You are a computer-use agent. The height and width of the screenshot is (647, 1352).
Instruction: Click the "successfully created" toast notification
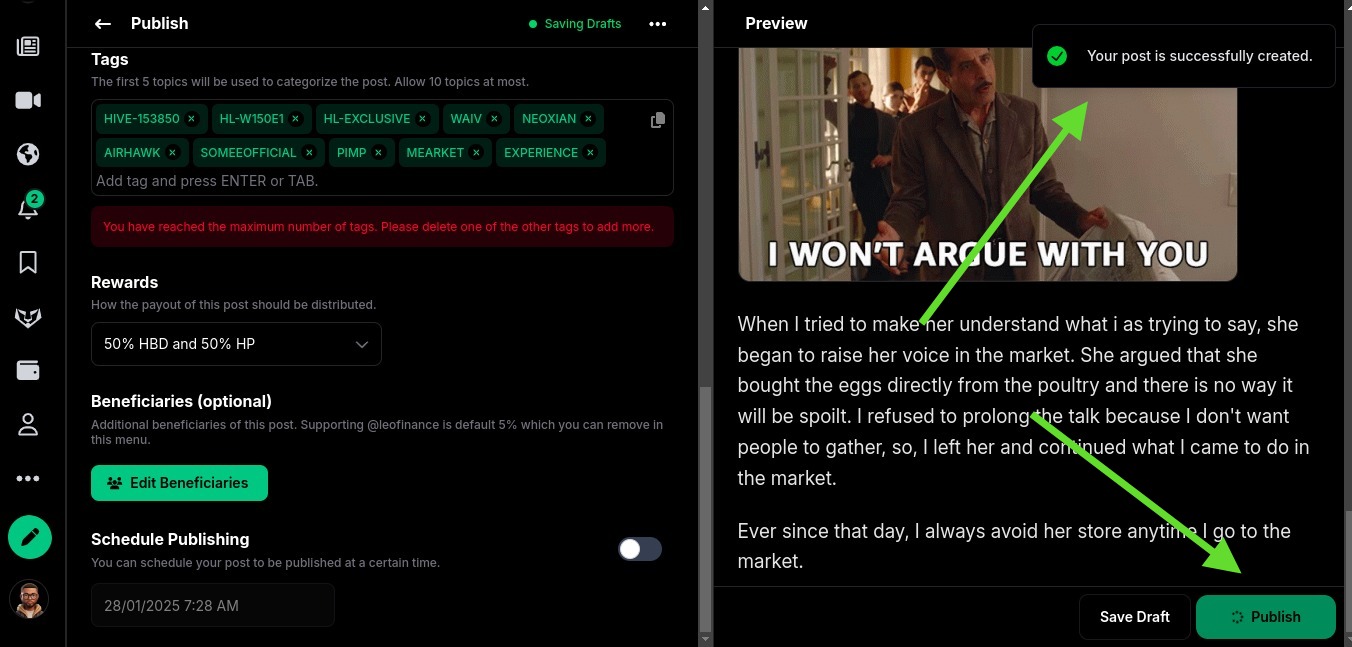[x=1184, y=56]
